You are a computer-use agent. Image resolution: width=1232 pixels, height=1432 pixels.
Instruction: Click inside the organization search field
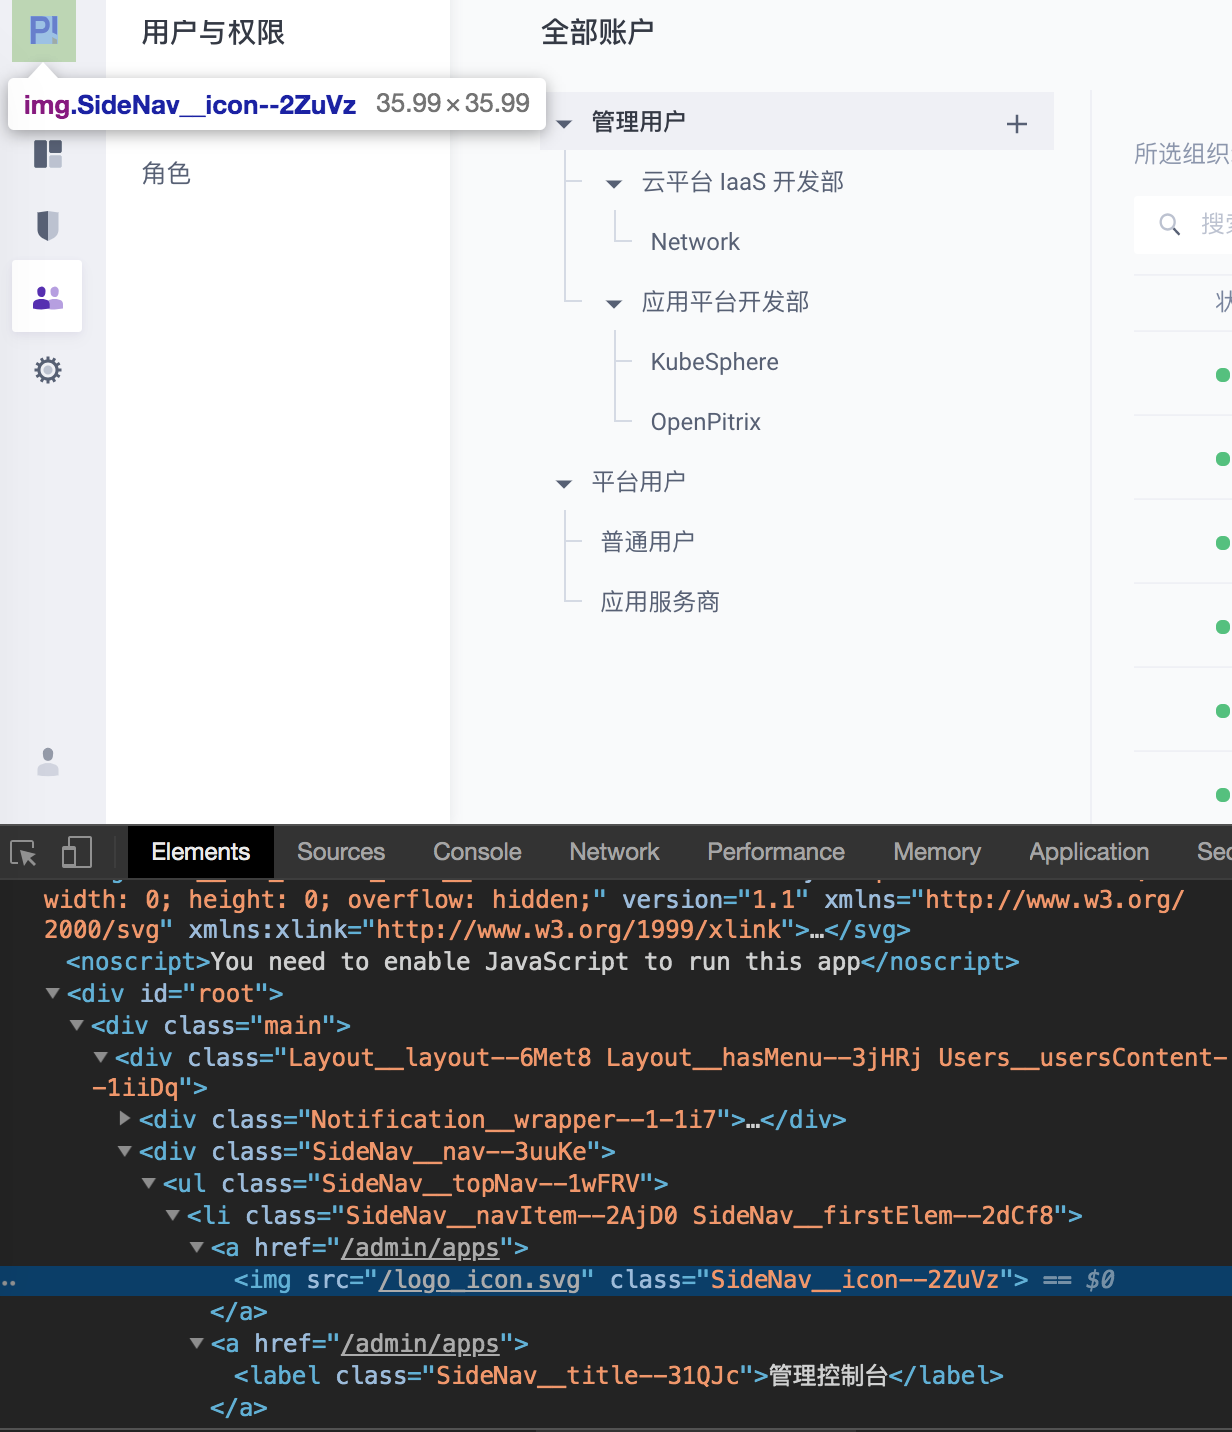1210,224
